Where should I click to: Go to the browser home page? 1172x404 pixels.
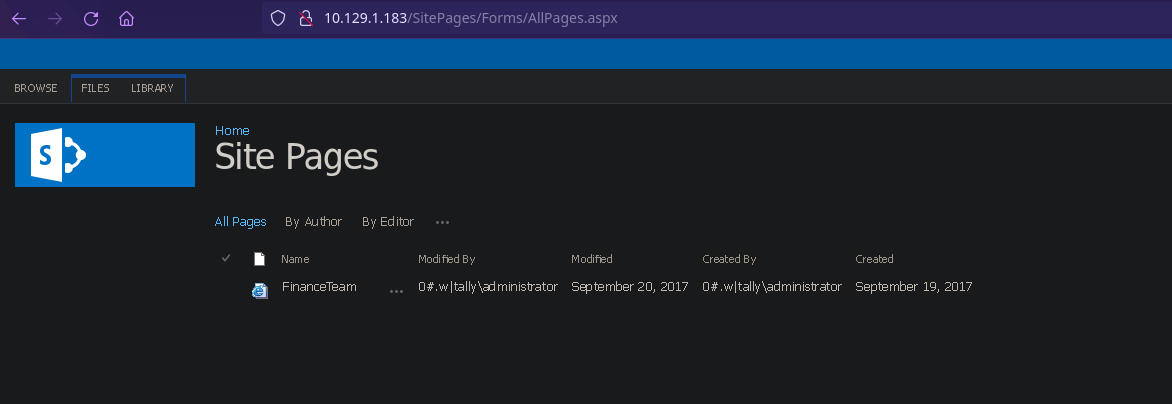[x=126, y=18]
